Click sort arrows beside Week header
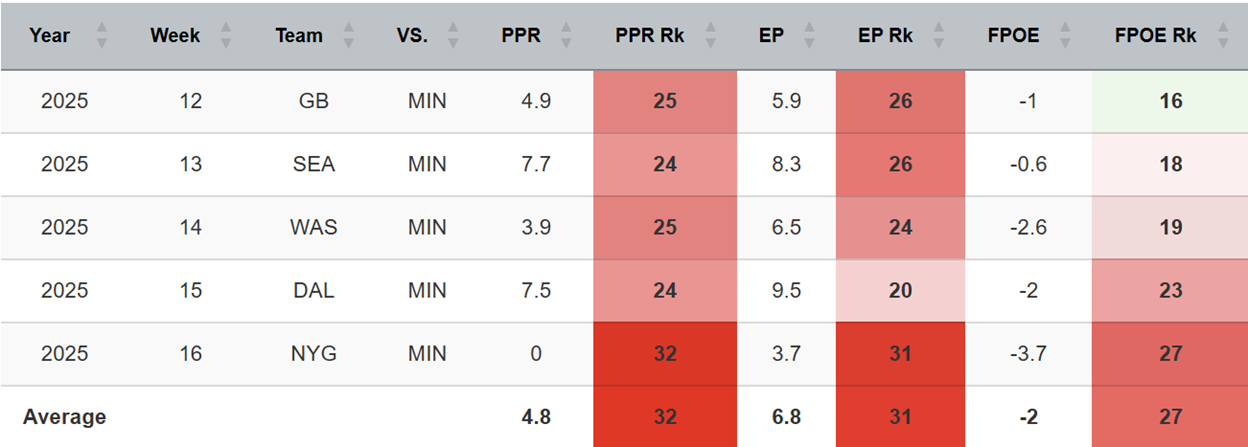1248x447 pixels. point(225,36)
